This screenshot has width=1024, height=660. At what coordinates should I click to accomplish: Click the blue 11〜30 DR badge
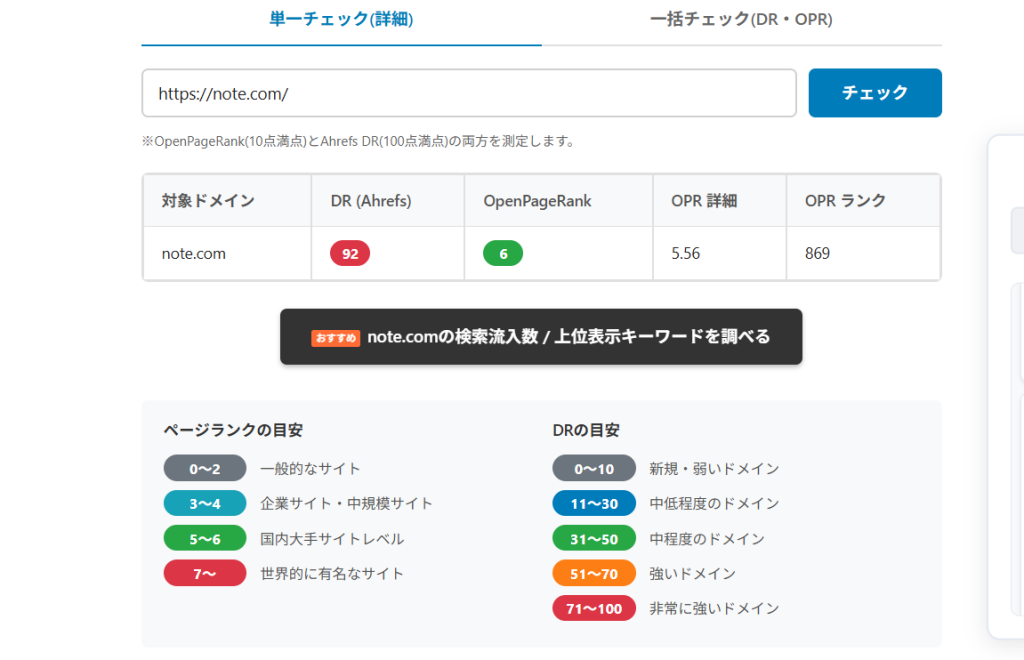click(594, 503)
